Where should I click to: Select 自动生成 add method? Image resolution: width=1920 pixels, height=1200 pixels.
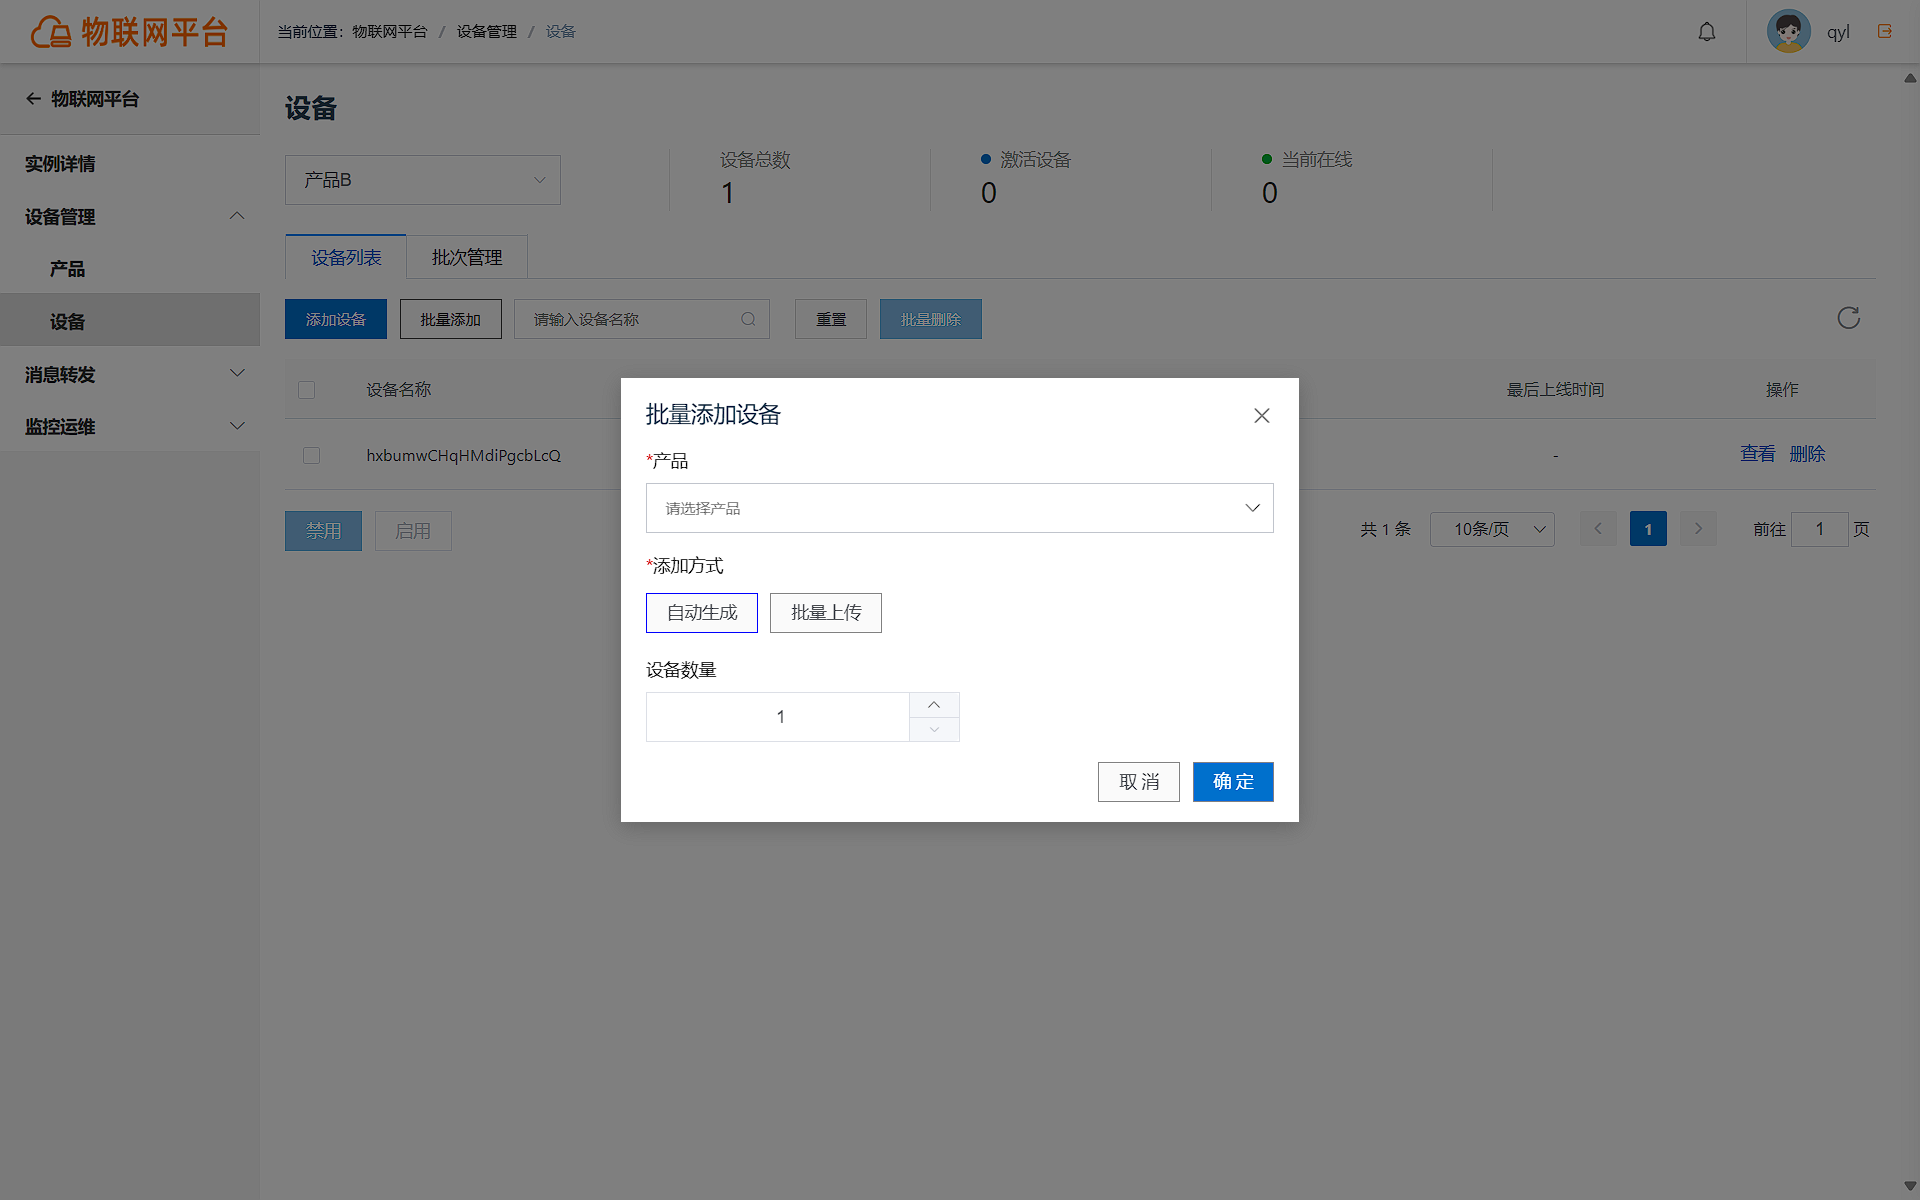tap(702, 613)
